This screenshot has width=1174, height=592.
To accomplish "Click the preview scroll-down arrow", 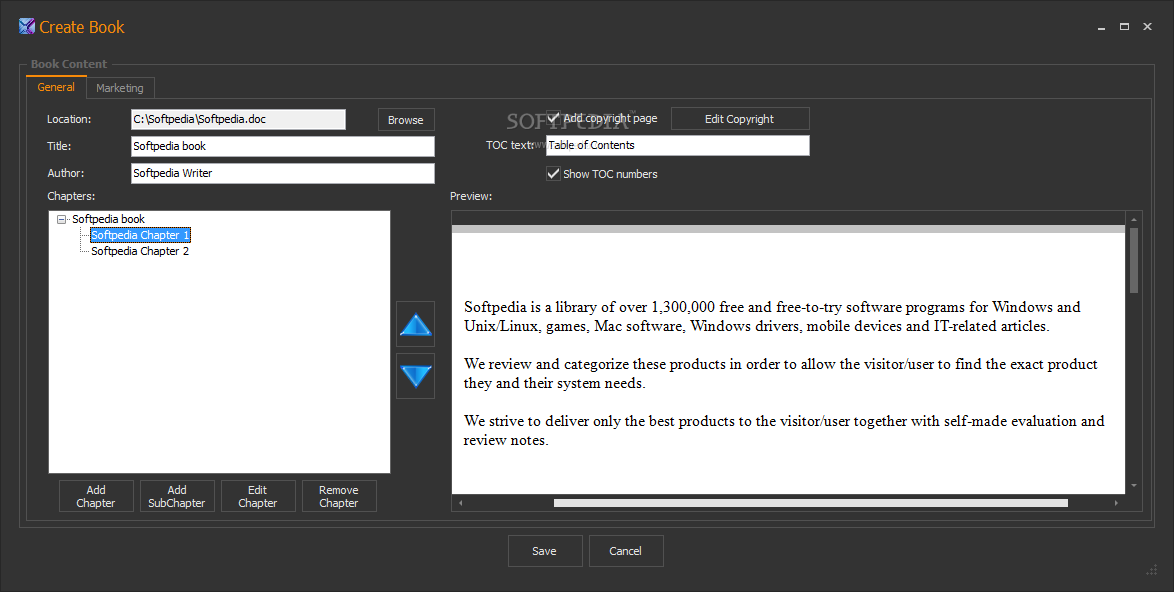I will [1134, 486].
